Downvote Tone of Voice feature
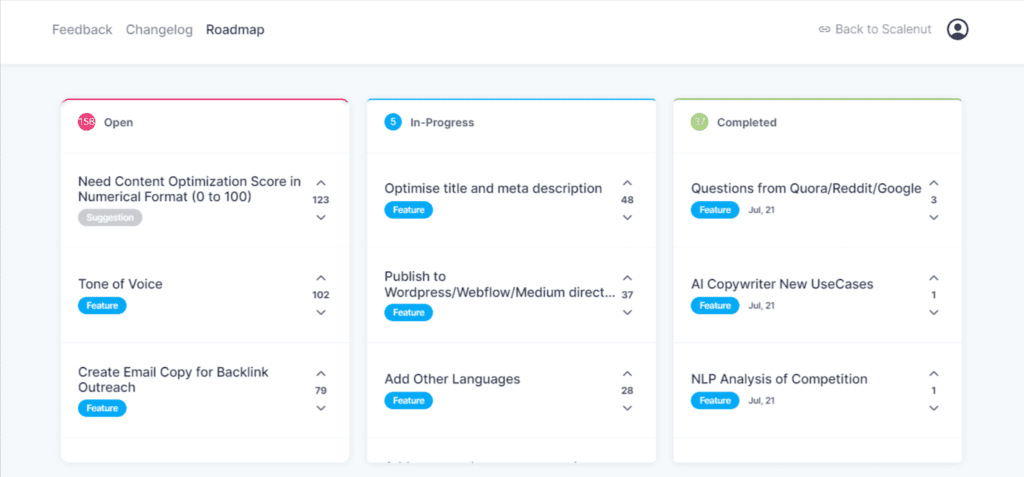Viewport: 1024px width, 477px height. 321,312
